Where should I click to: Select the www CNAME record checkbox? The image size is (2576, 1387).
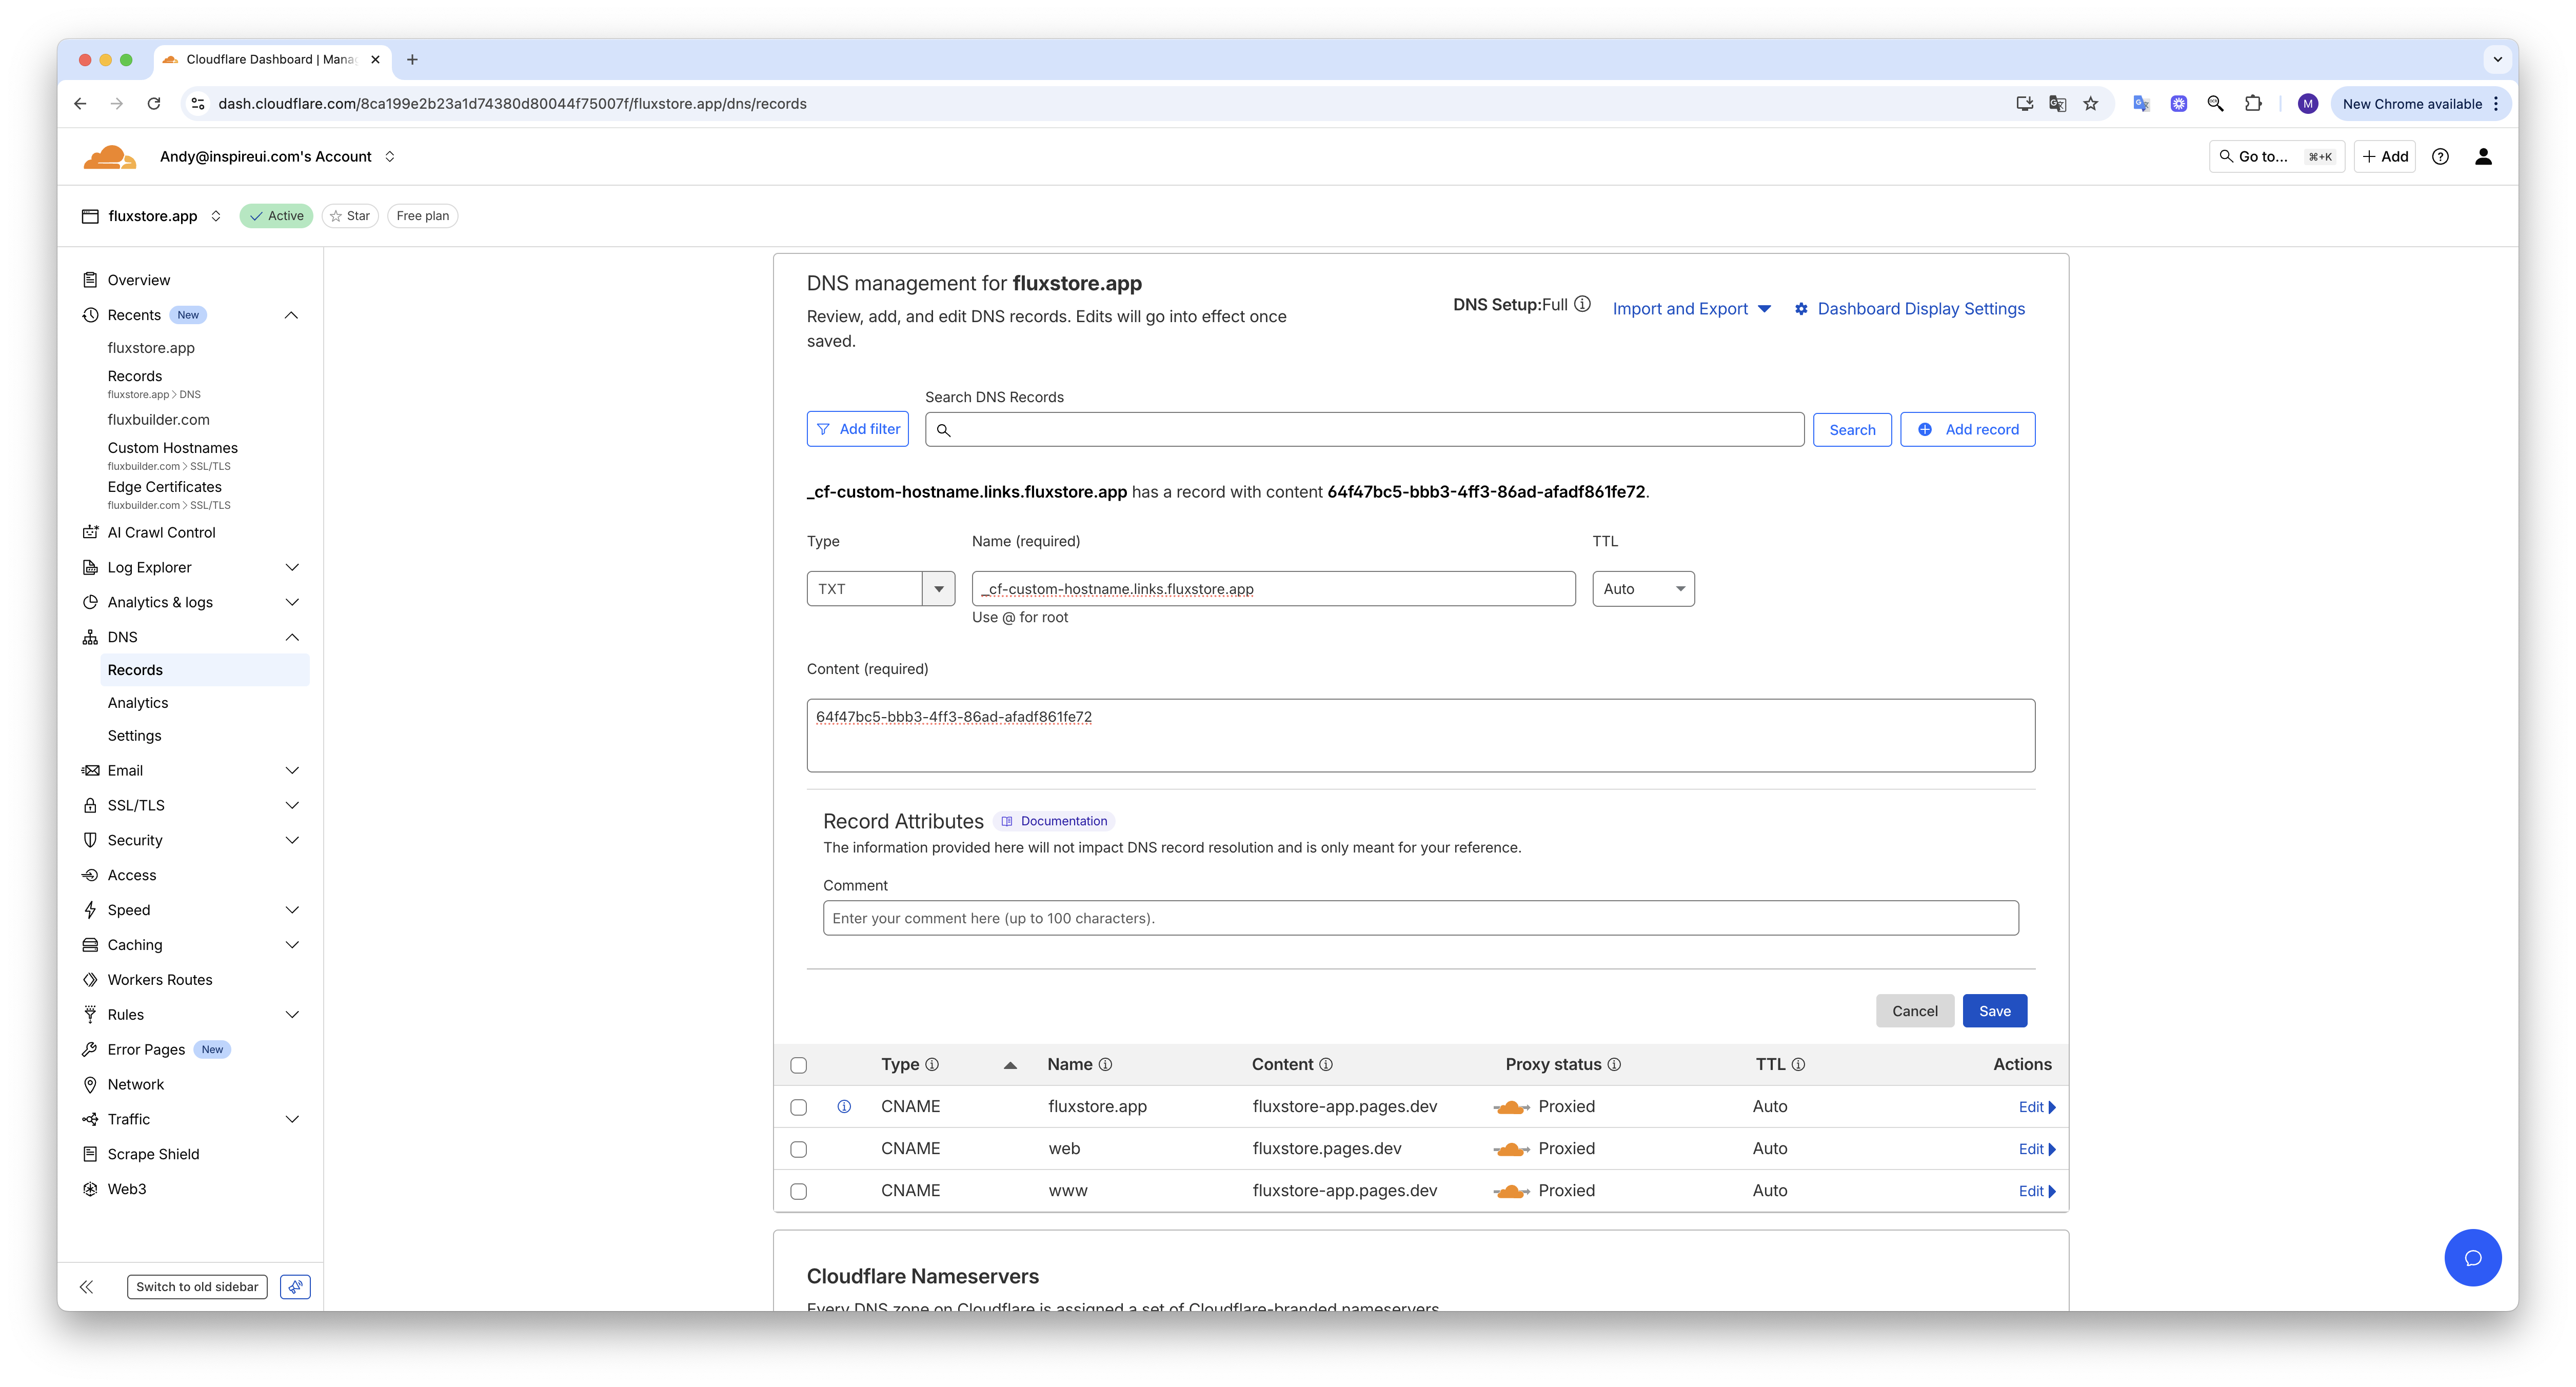(x=798, y=1191)
